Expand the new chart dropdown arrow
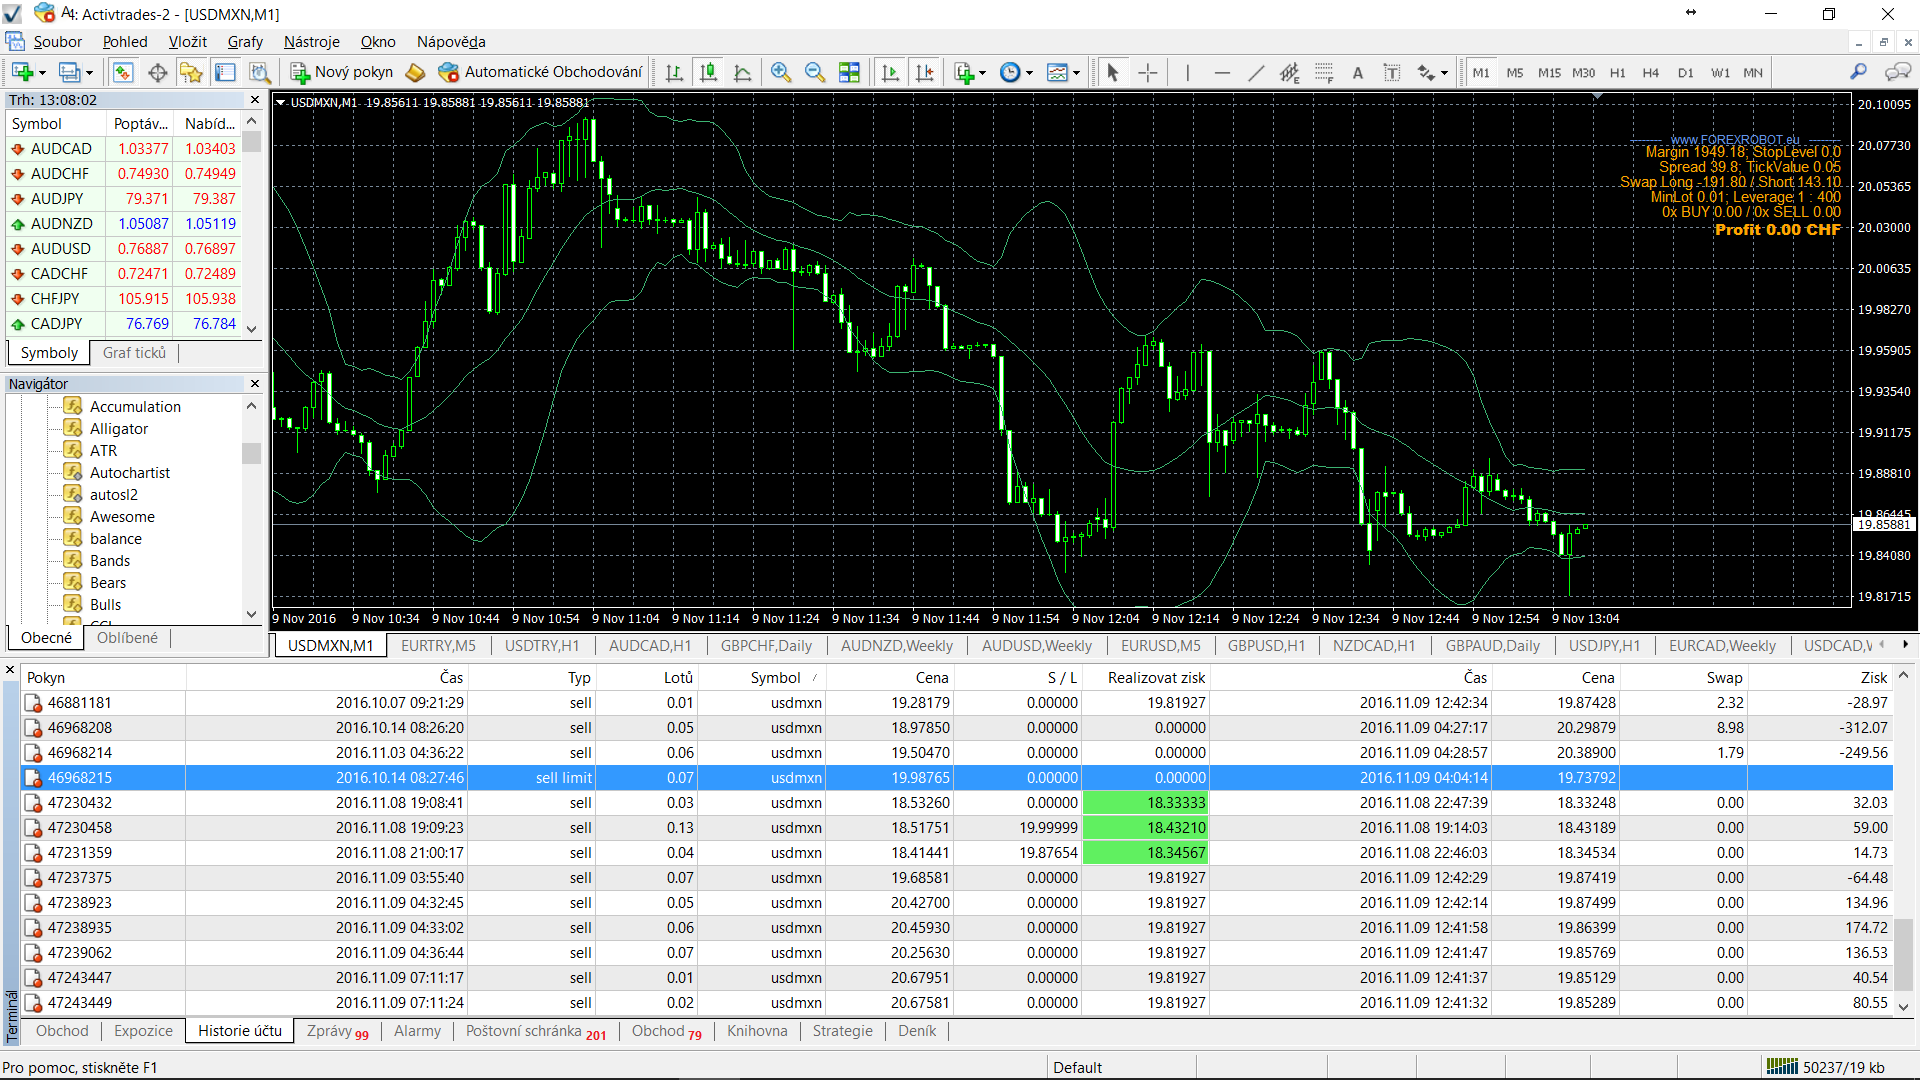 tap(42, 73)
